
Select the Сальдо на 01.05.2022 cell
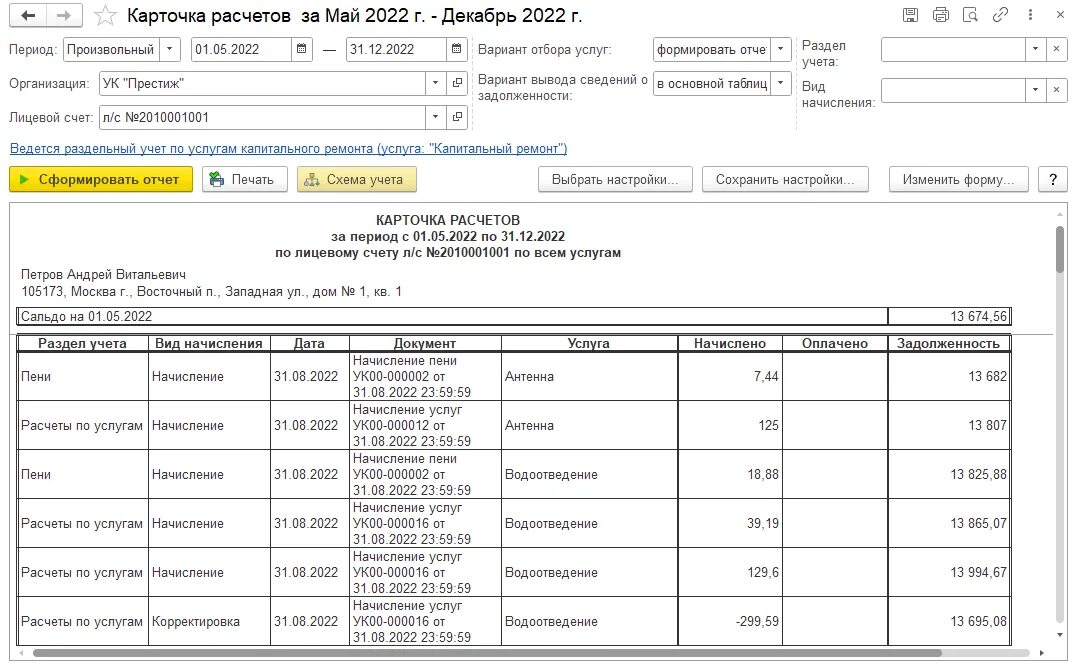452,317
